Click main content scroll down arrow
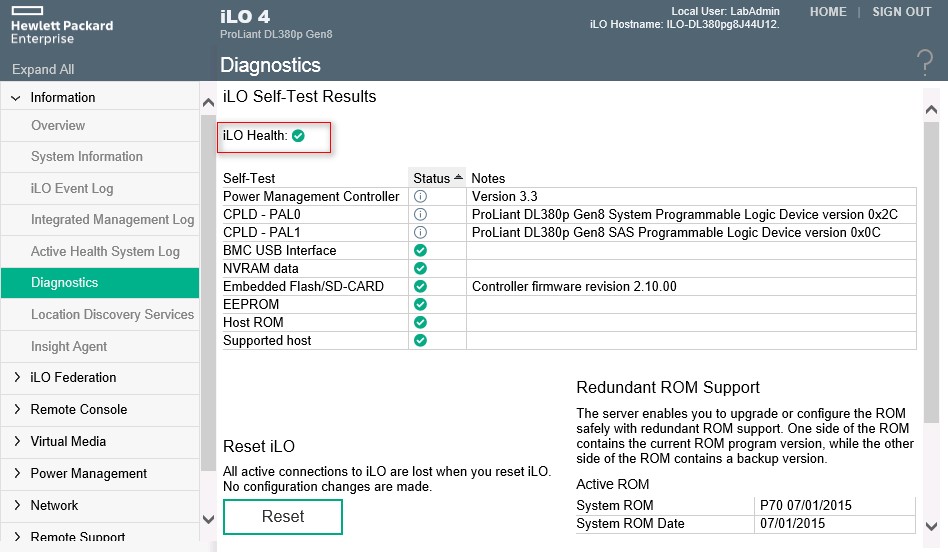This screenshot has width=948, height=552. (x=932, y=527)
